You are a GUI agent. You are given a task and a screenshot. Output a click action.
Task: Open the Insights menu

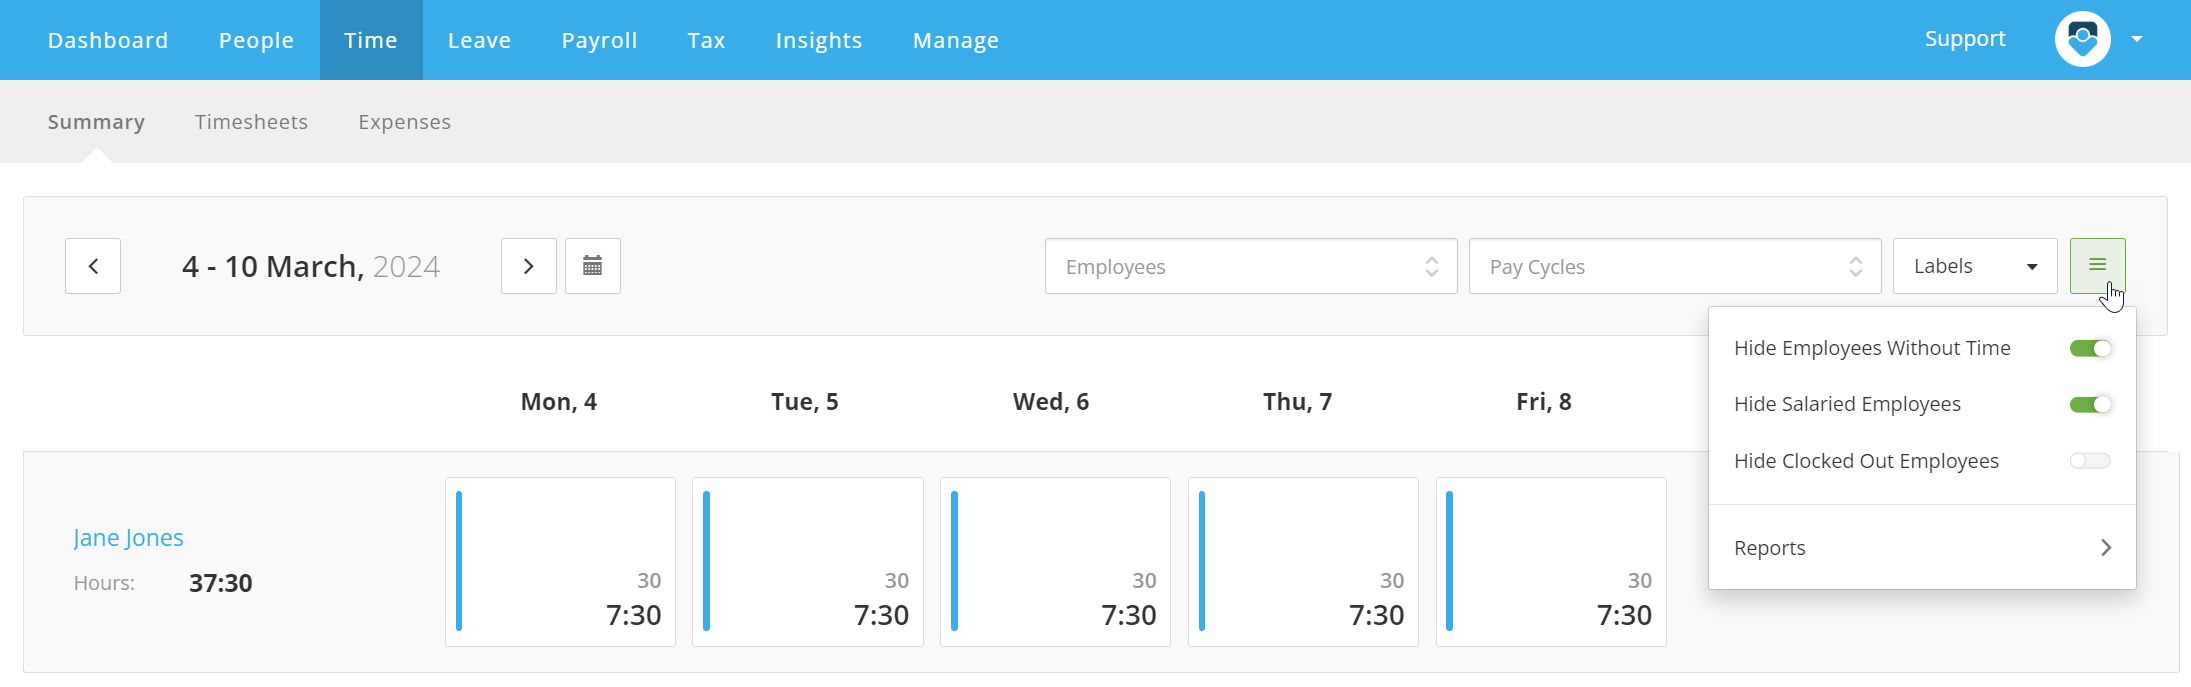click(819, 40)
